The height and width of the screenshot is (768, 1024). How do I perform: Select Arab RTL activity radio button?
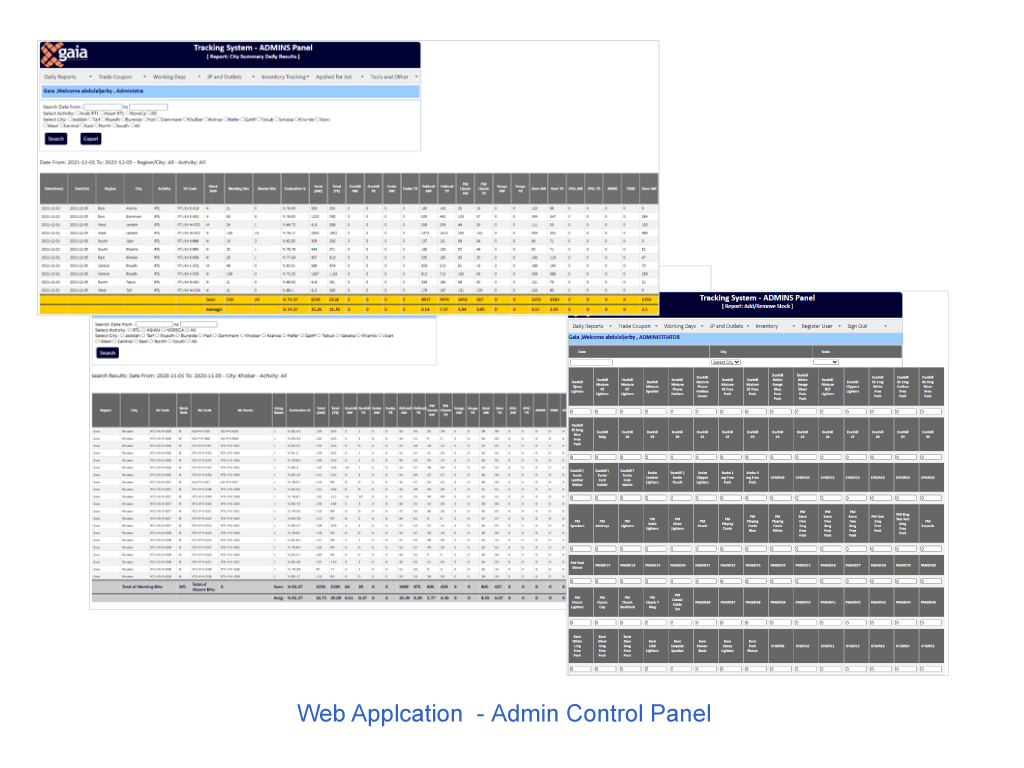tap(78, 114)
